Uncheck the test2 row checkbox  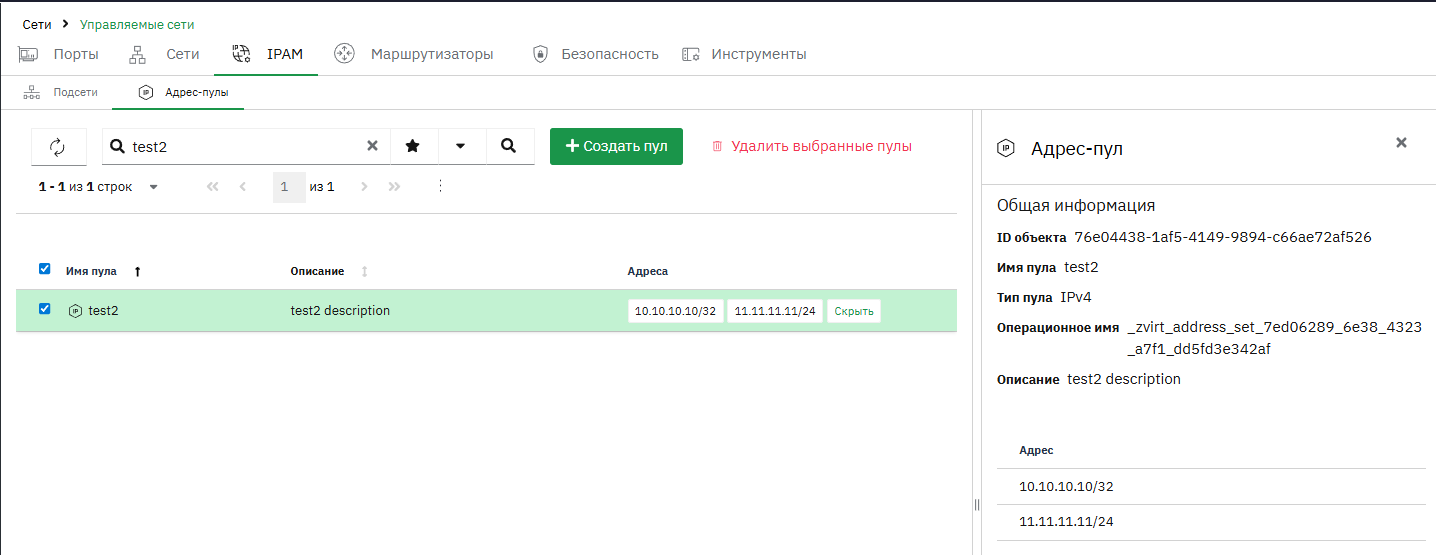pos(44,309)
